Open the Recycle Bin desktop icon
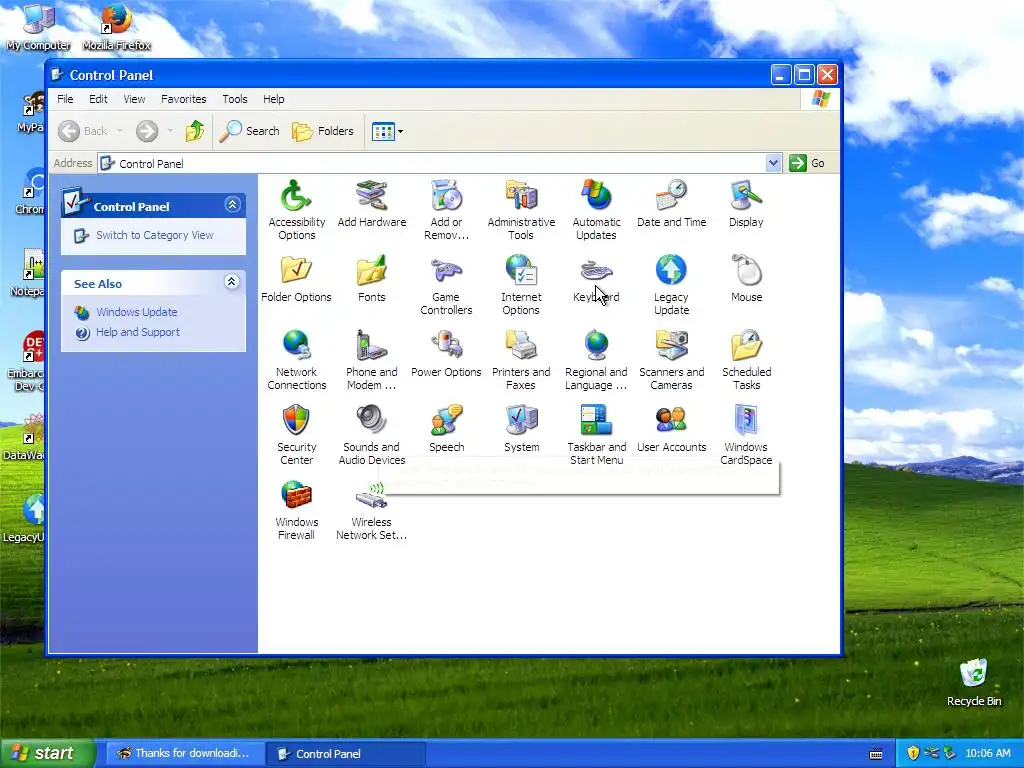The image size is (1024, 768). pos(974,682)
